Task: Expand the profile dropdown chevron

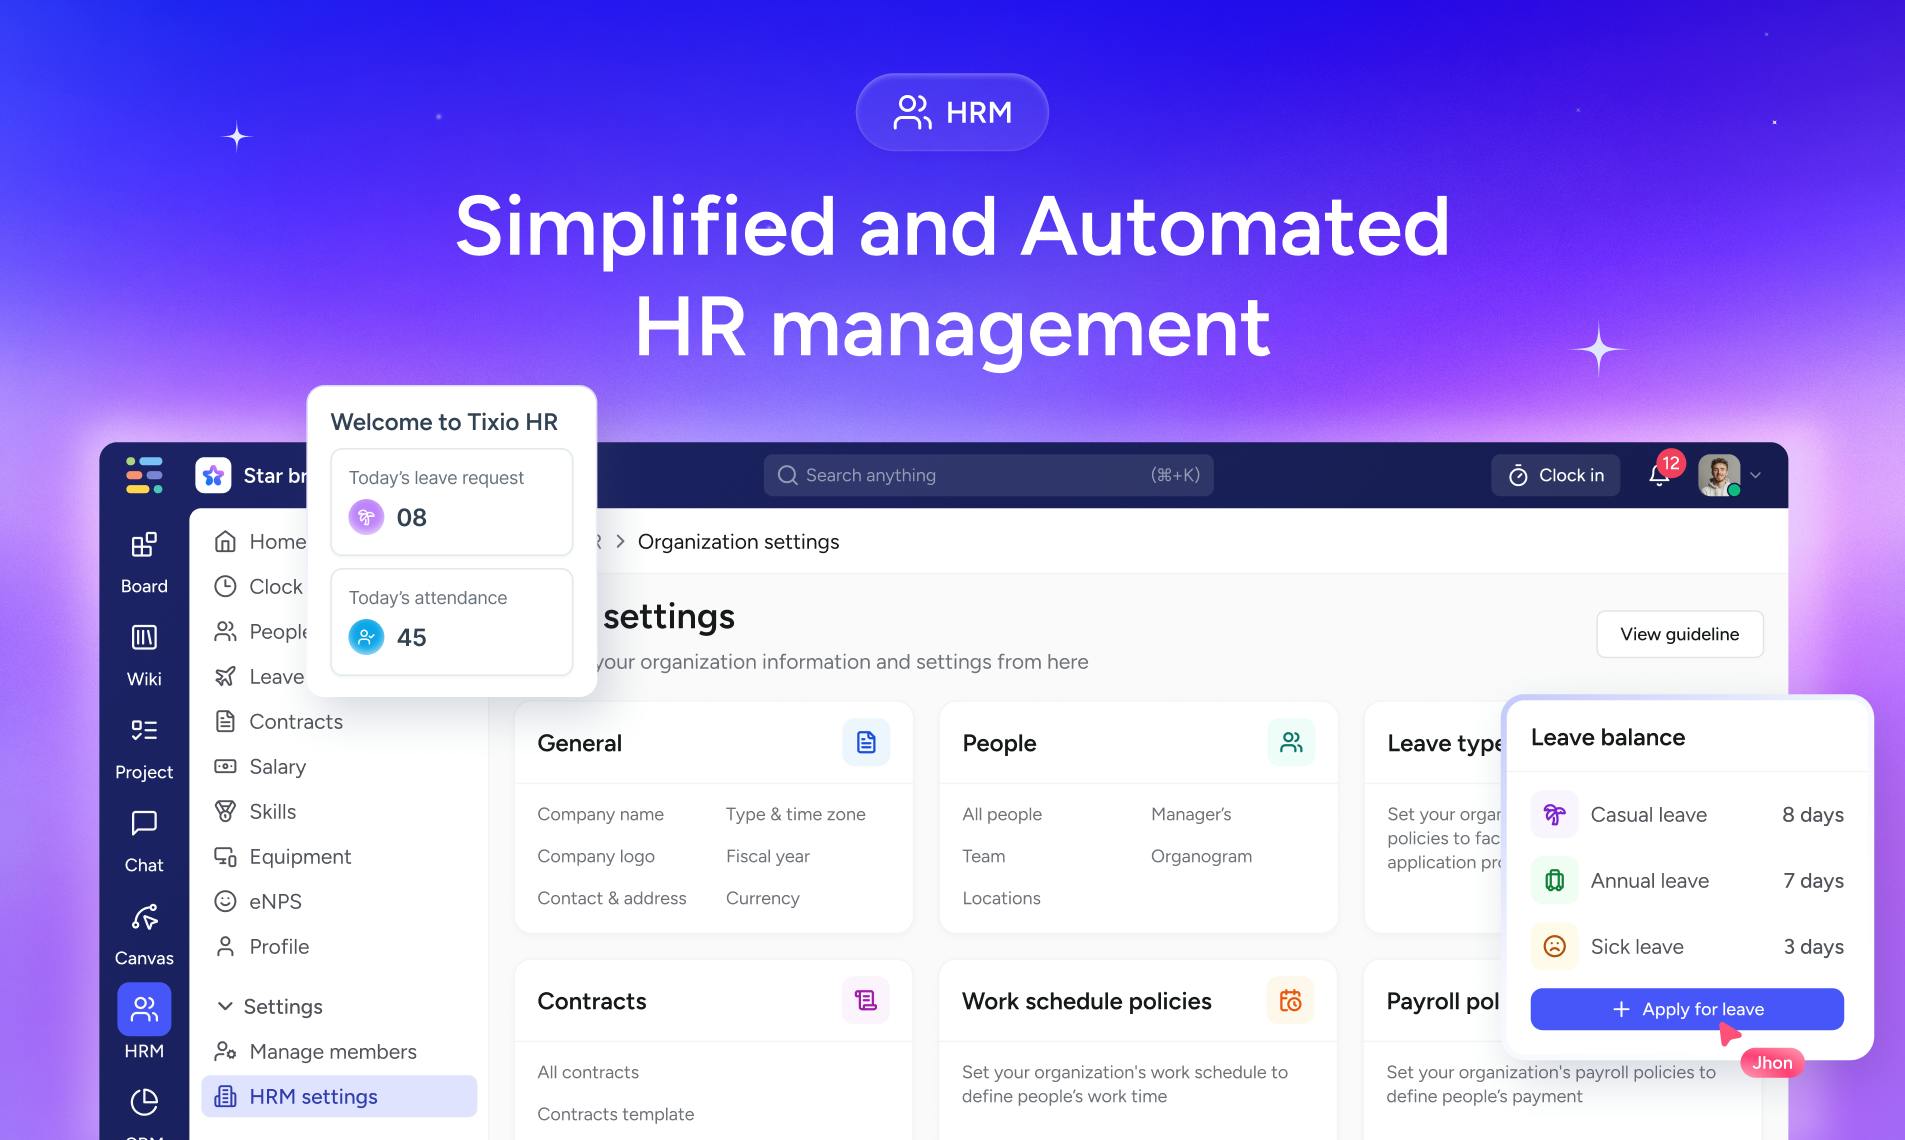Action: tap(1755, 476)
